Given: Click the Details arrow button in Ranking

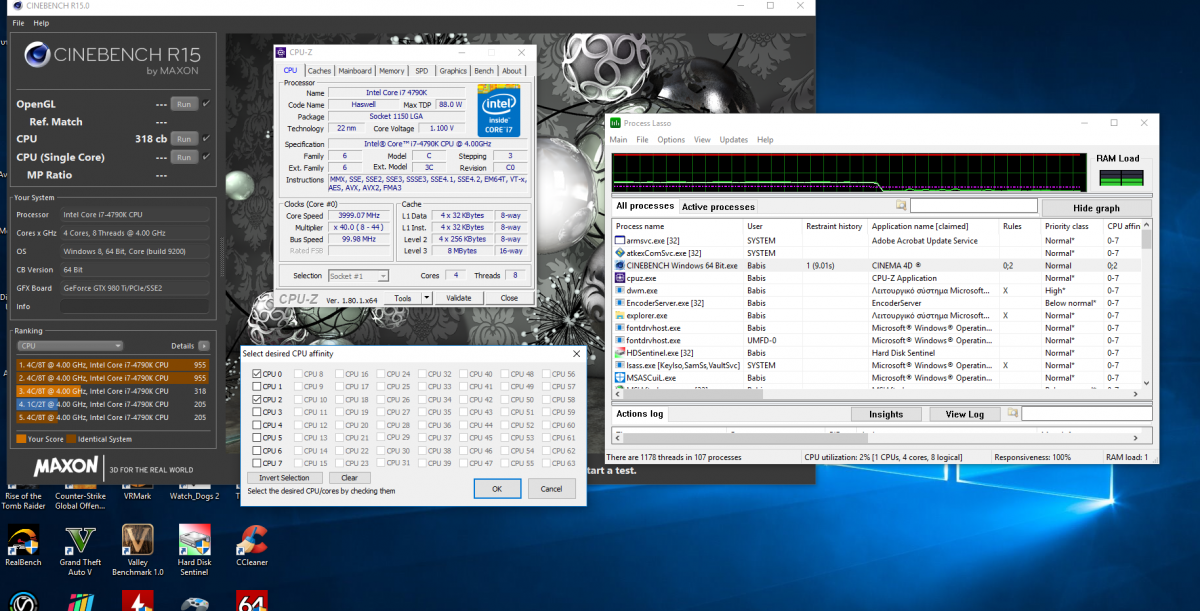Looking at the screenshot, I should pyautogui.click(x=204, y=345).
